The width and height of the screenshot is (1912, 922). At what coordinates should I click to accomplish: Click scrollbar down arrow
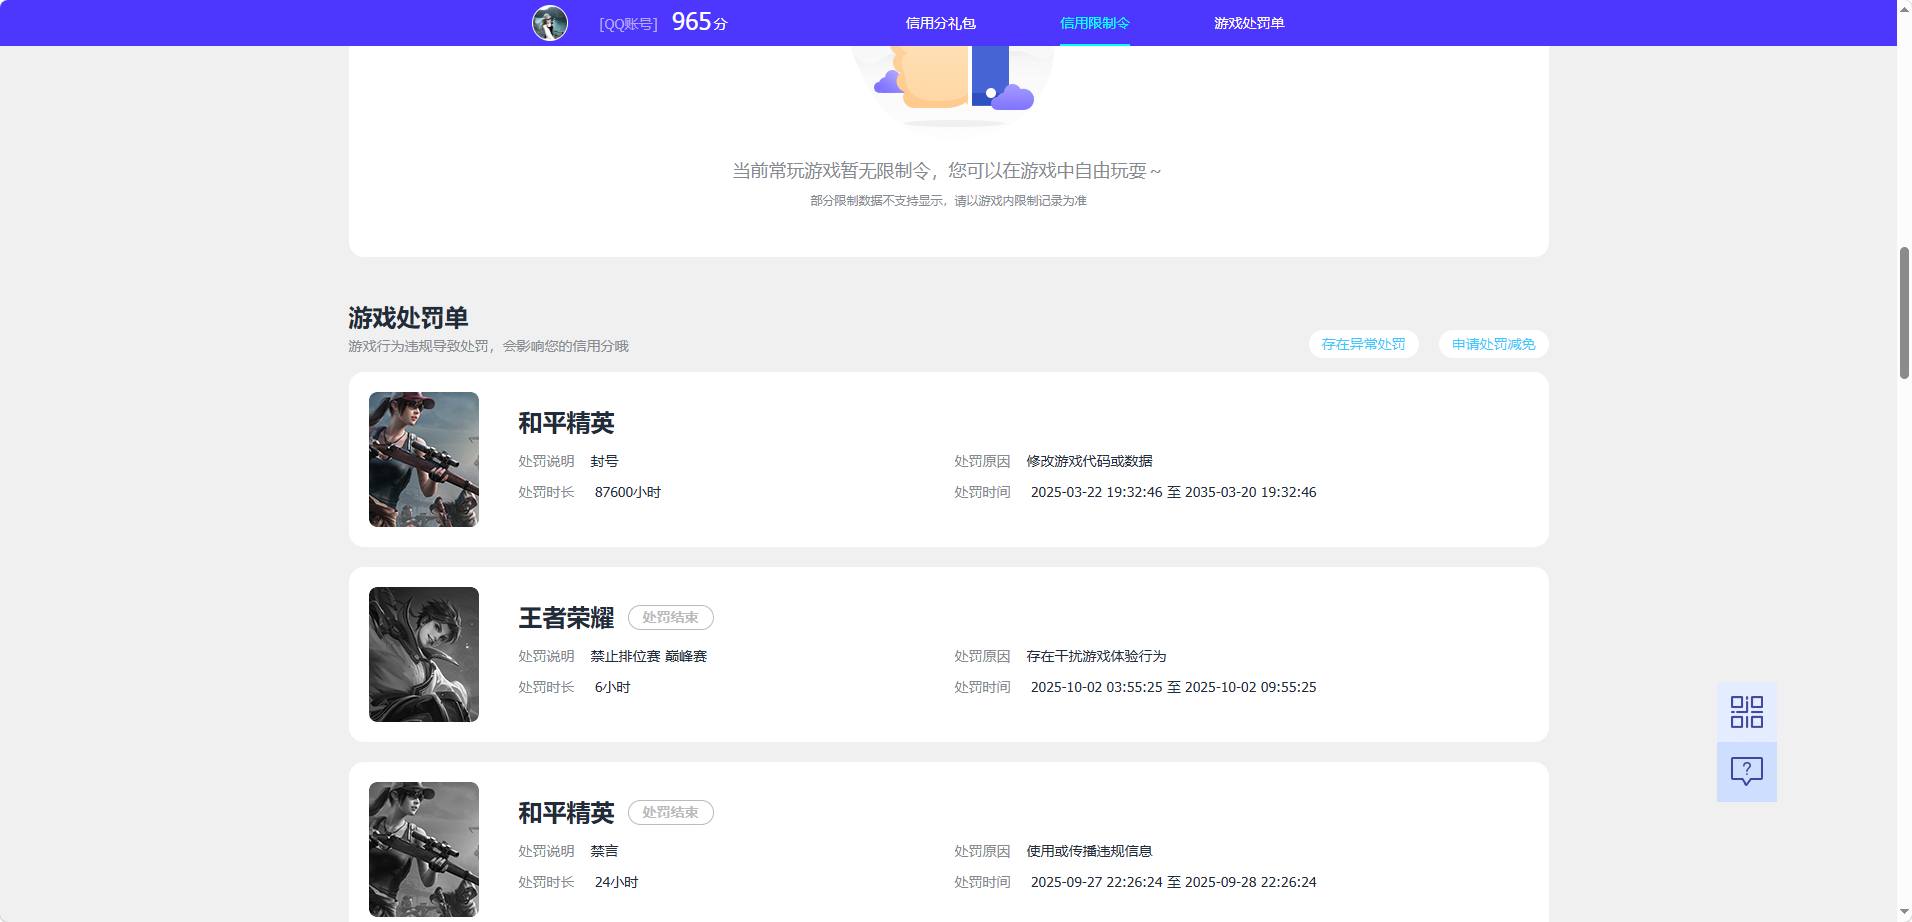[x=1904, y=912]
